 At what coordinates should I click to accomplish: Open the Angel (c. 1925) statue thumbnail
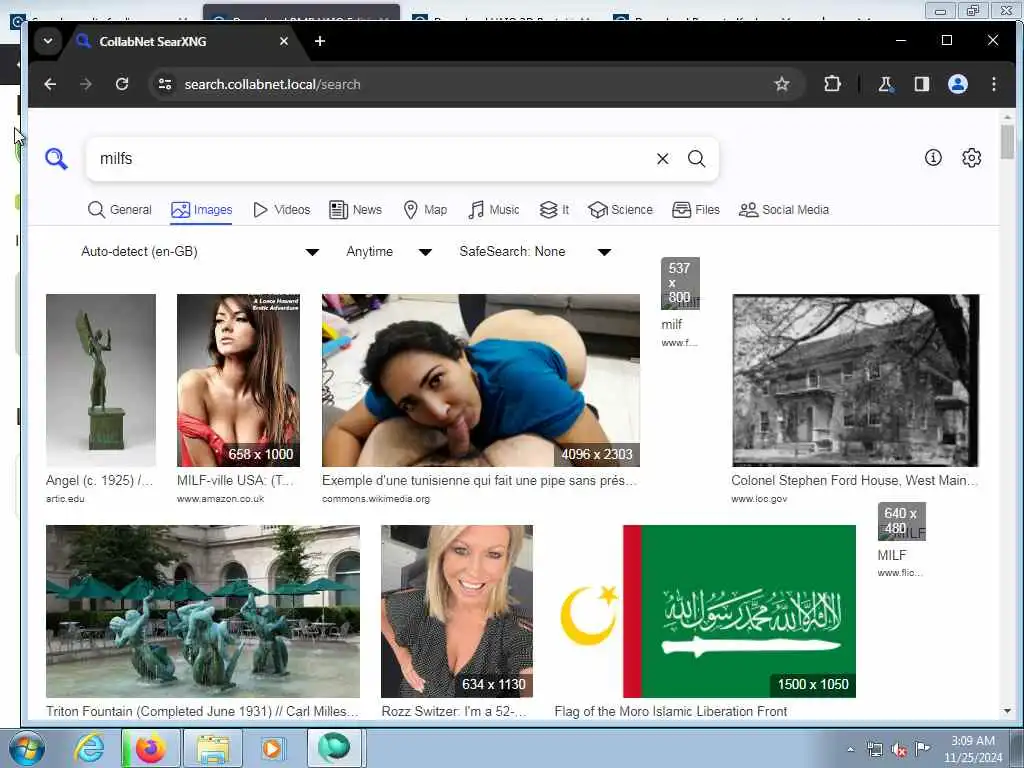(101, 380)
